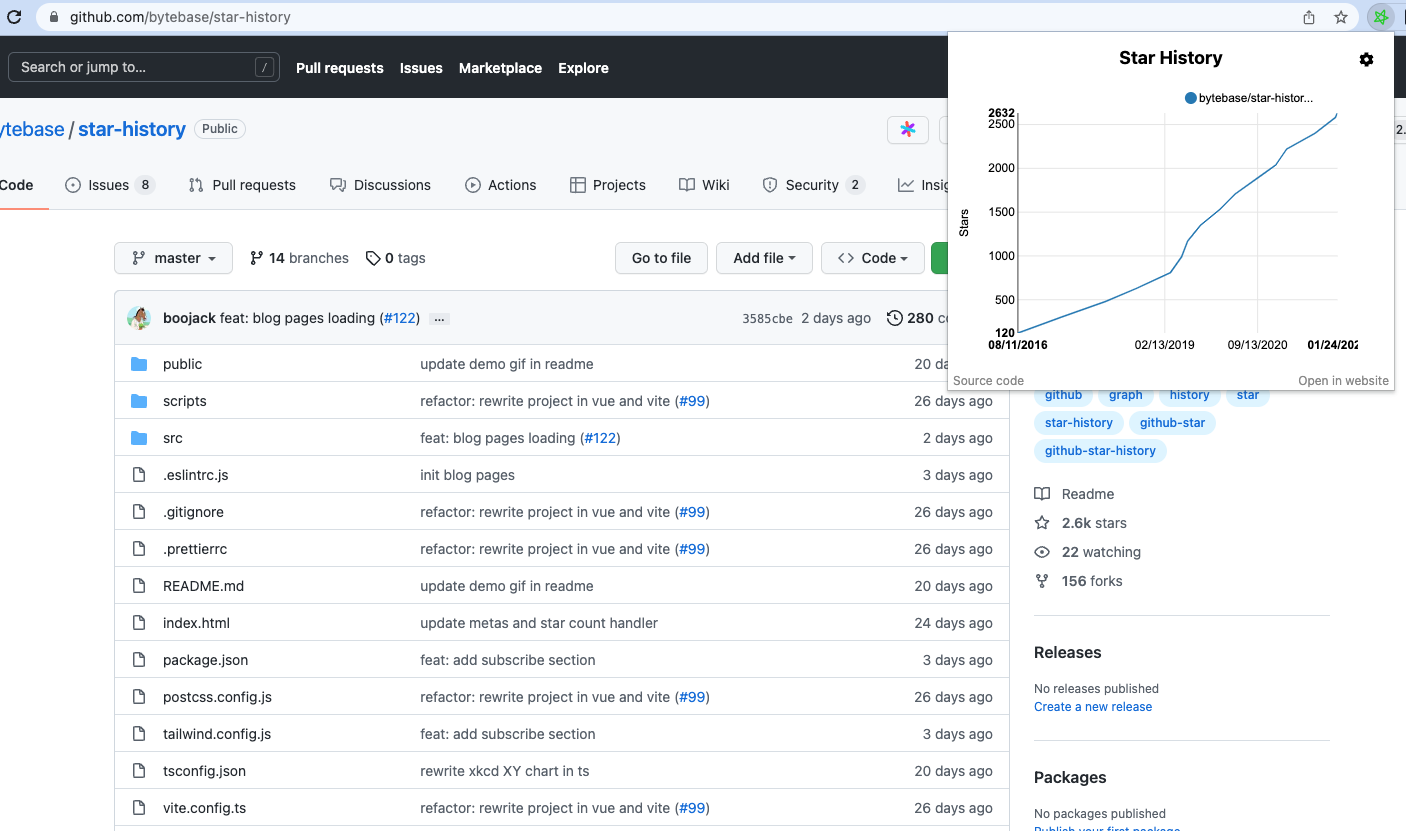Click the src folder icon

[x=139, y=438]
